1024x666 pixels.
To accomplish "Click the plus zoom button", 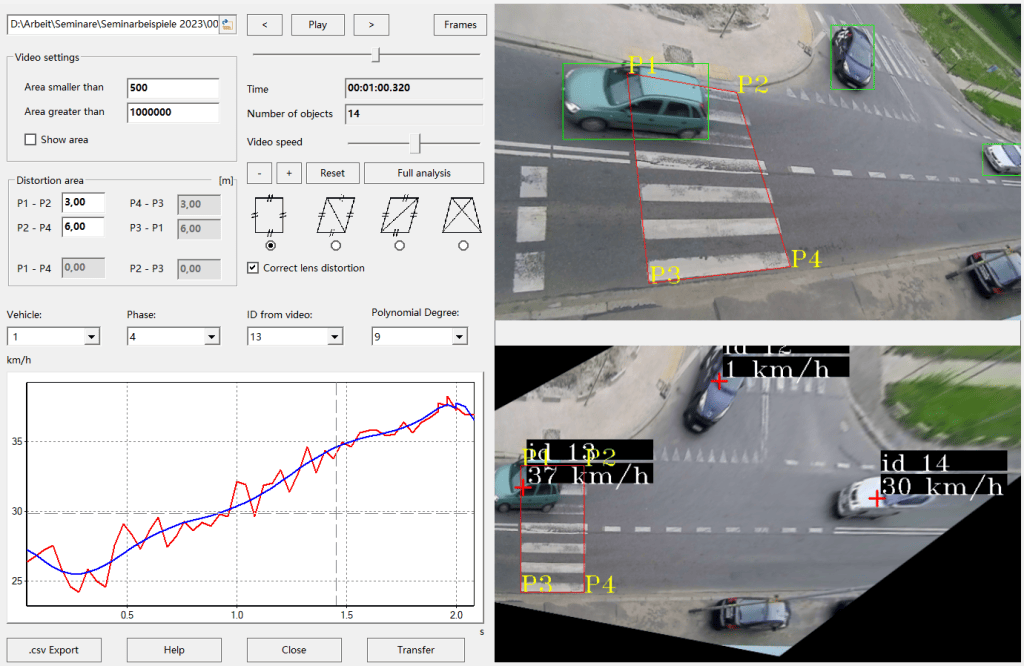I will tap(289, 173).
